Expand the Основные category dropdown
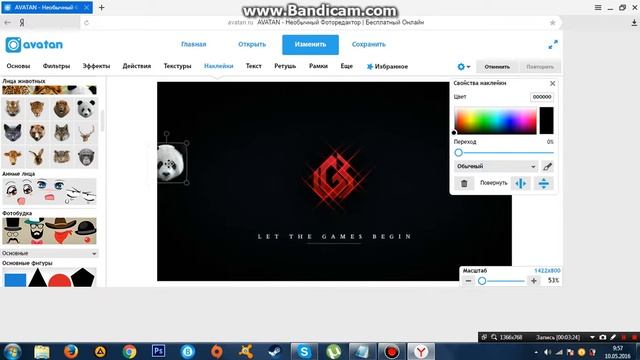The width and height of the screenshot is (640, 360). (x=49, y=253)
